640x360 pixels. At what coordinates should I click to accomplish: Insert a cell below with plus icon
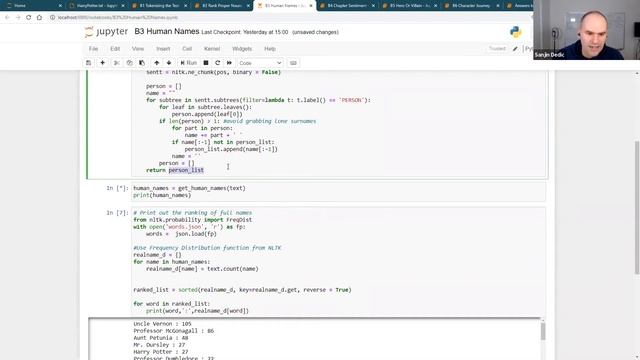point(102,63)
